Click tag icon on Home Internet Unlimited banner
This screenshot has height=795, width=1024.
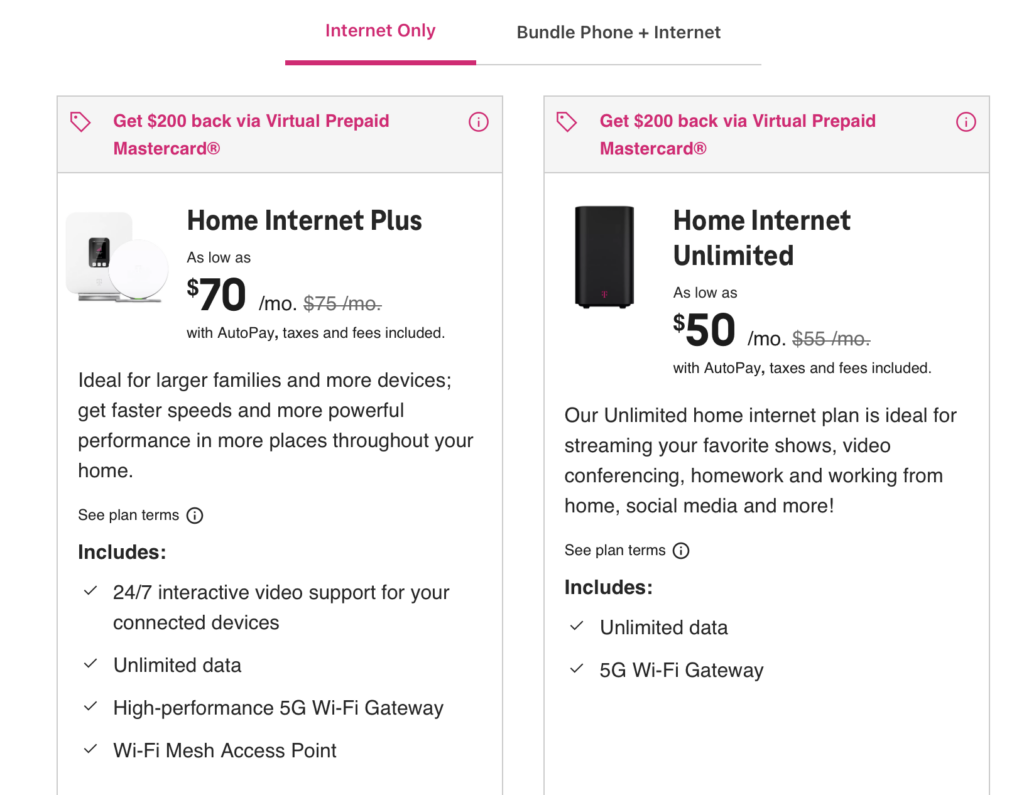(x=567, y=122)
